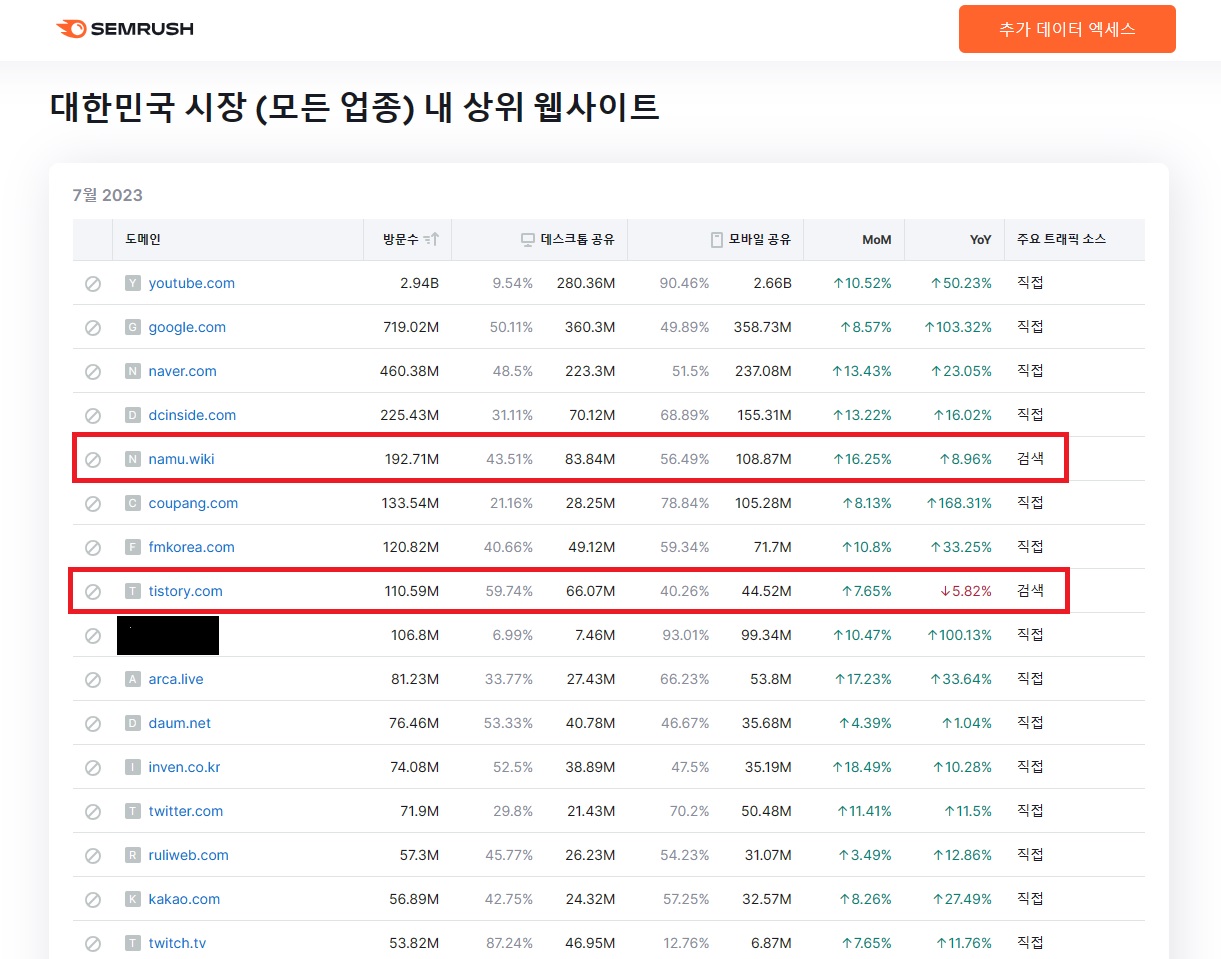This screenshot has height=959, width=1221.
Task: Click the exclude icon for namu.wiki row
Action: pos(93,460)
